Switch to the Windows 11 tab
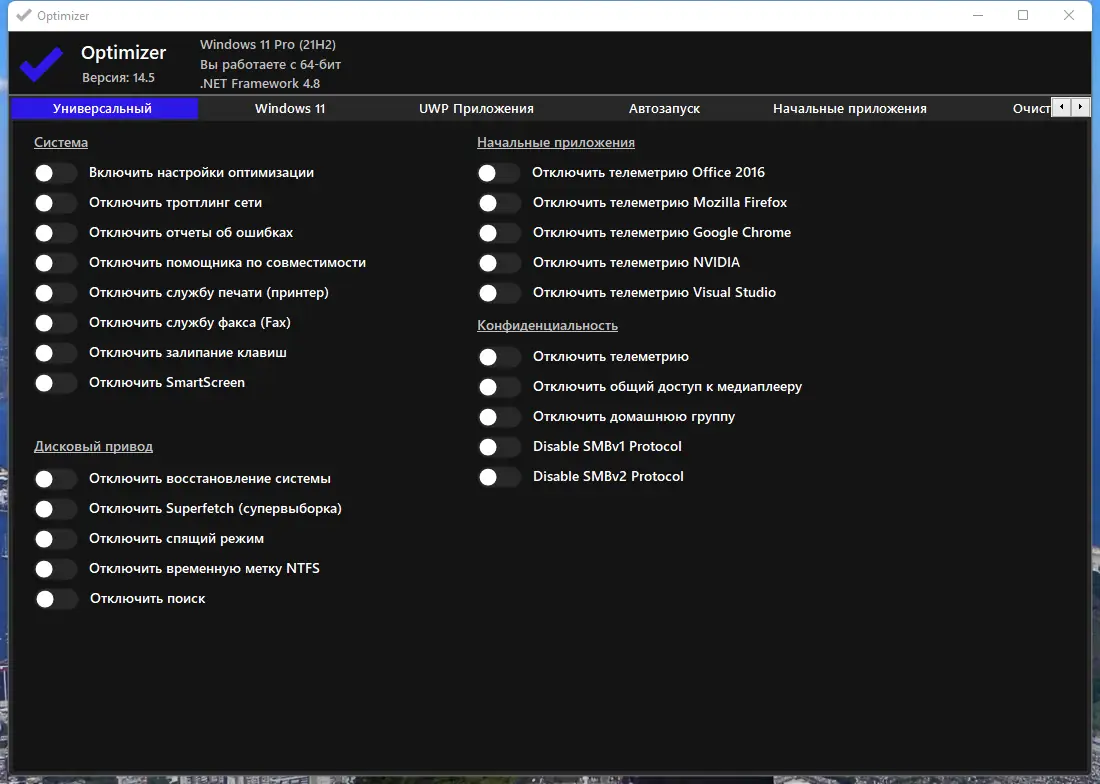This screenshot has height=784, width=1100. click(x=290, y=109)
